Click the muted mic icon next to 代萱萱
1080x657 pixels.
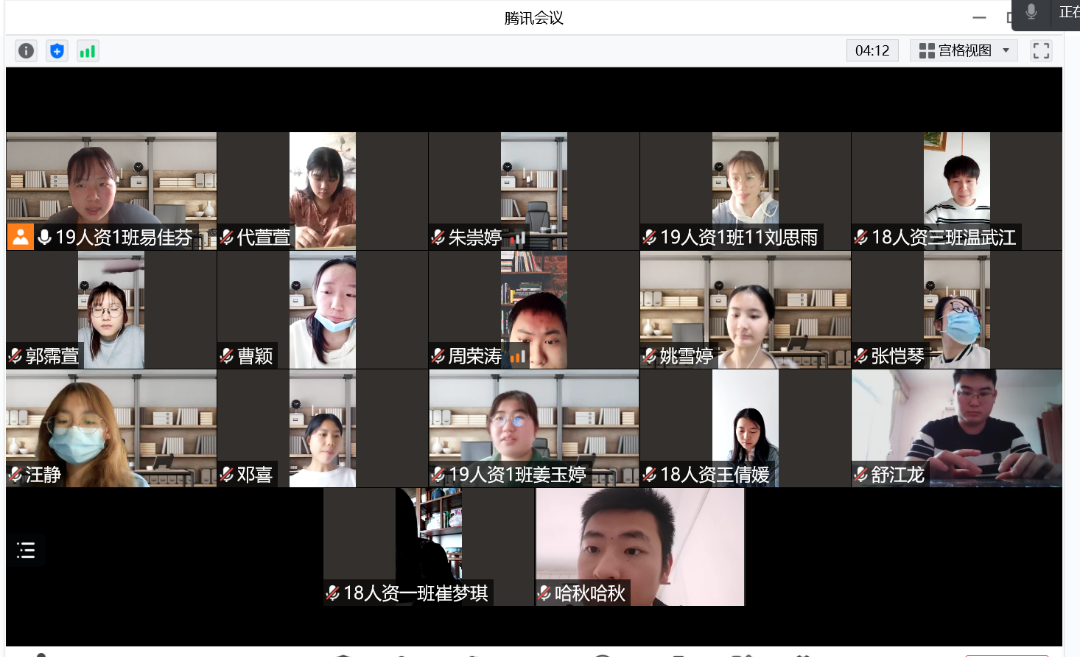[227, 238]
